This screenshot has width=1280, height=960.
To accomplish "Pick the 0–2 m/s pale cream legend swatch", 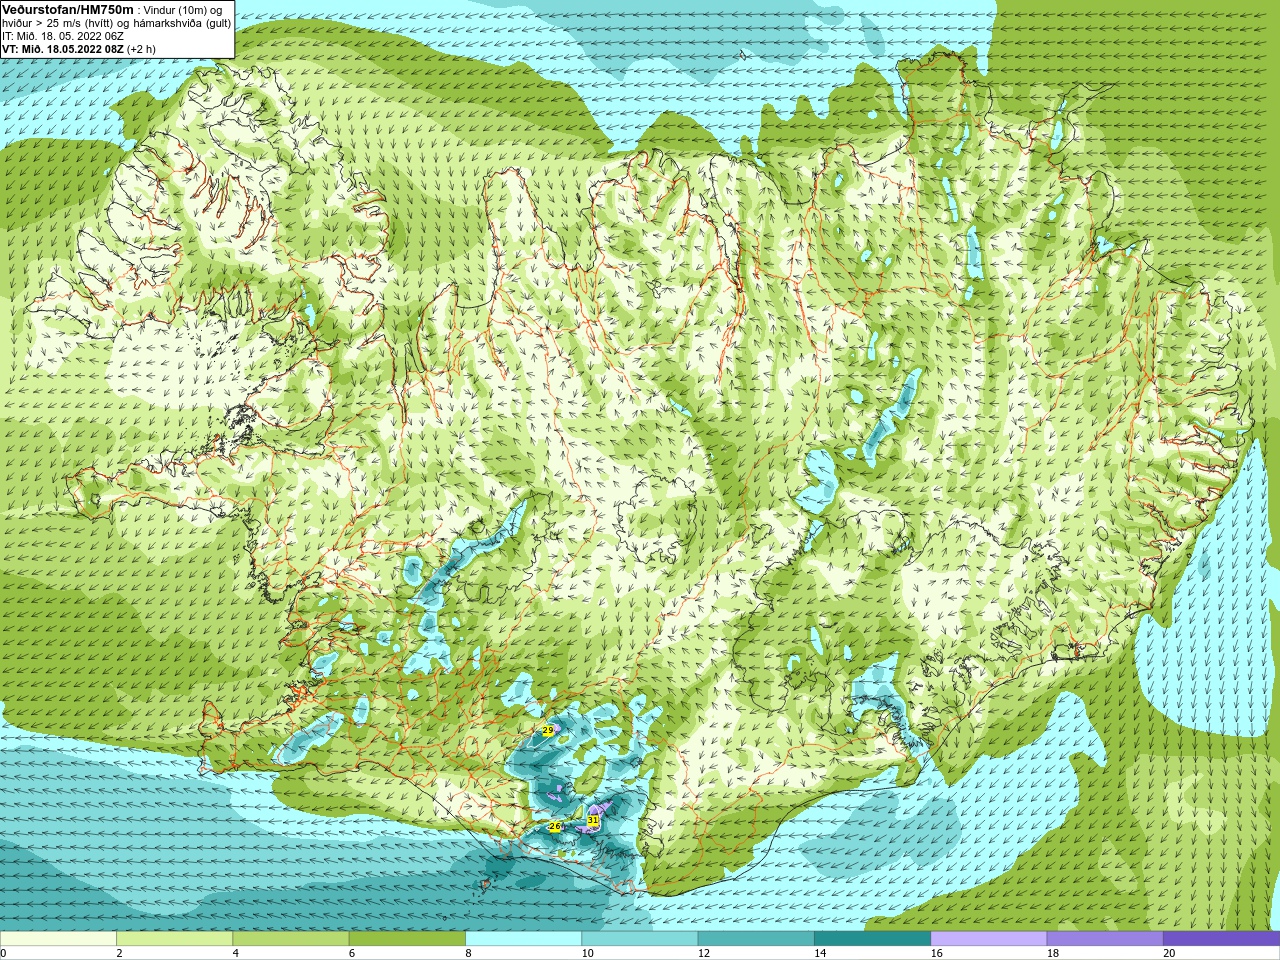I will coord(58,939).
